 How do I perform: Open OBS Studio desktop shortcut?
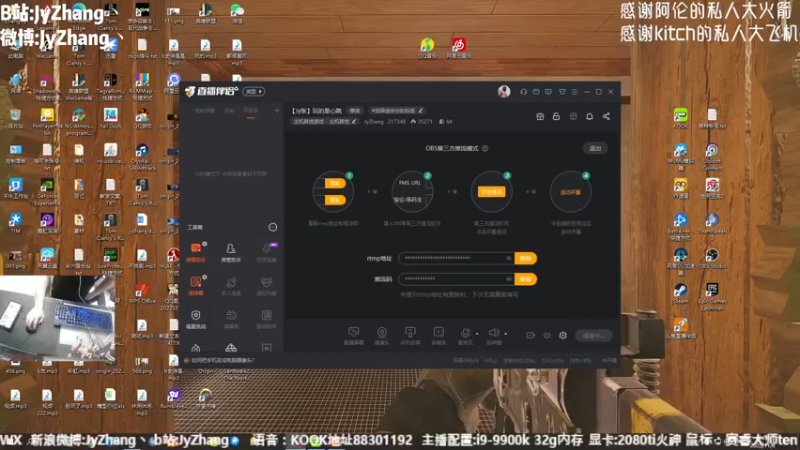[712, 258]
